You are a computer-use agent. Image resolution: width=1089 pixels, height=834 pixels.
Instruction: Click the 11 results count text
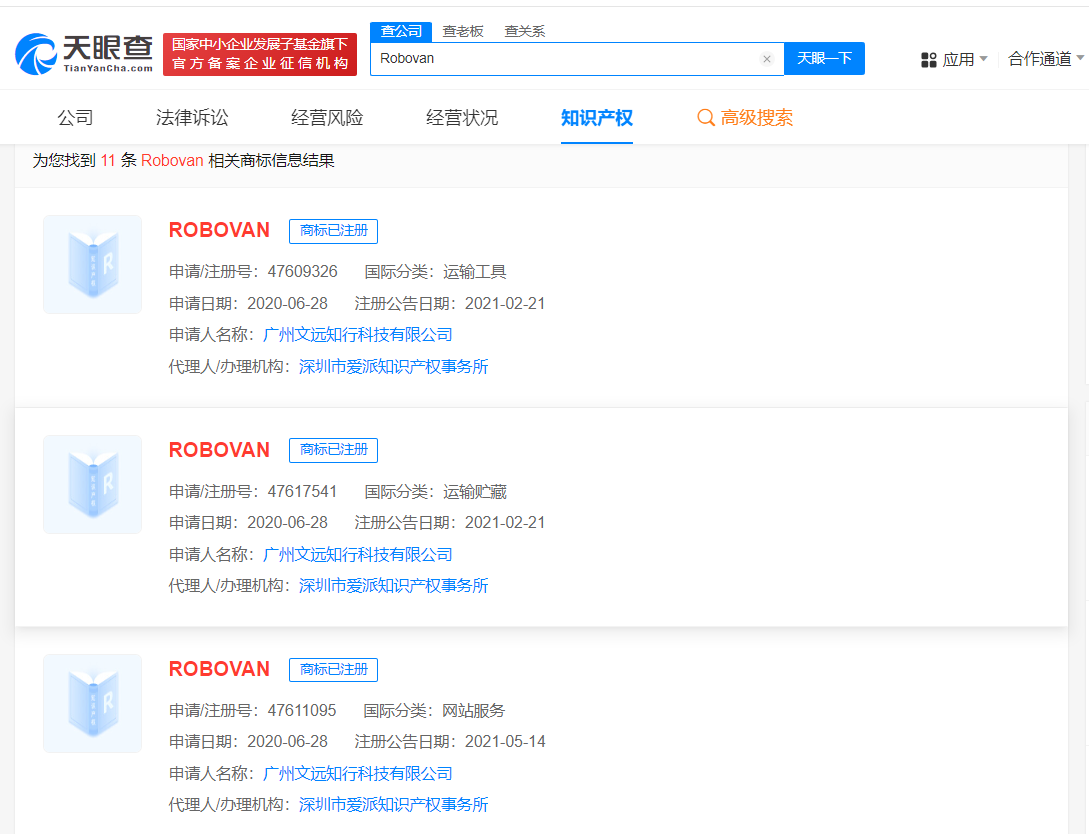tap(108, 160)
